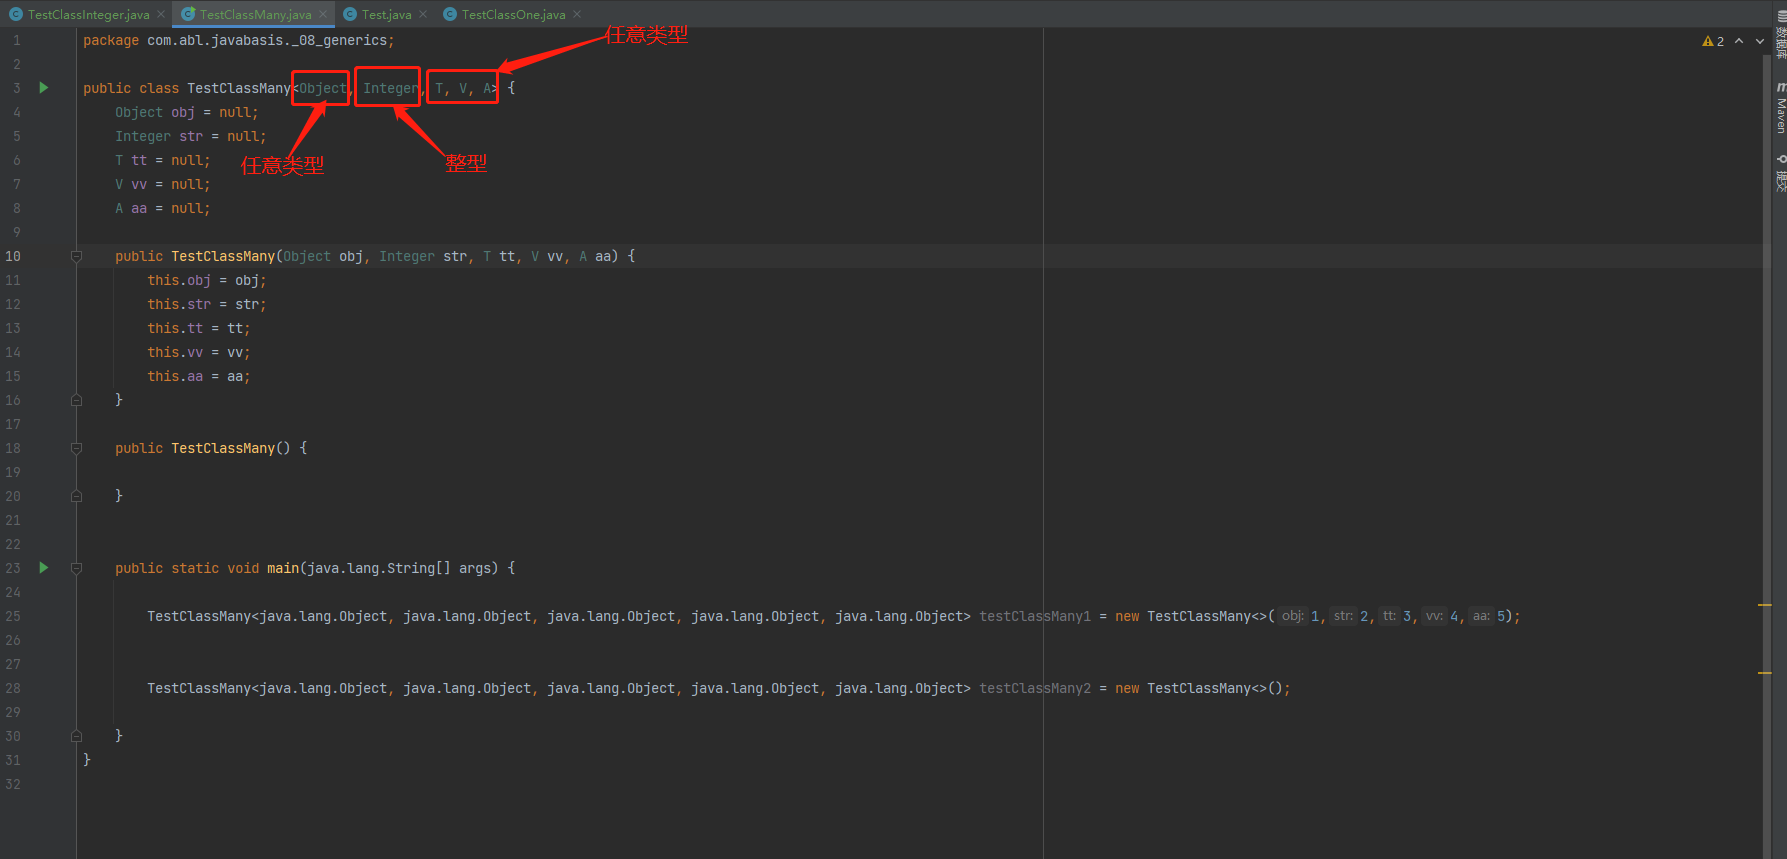Screen dimensions: 1787x859
Task: Close the Test.java tab
Action: pos(423,14)
